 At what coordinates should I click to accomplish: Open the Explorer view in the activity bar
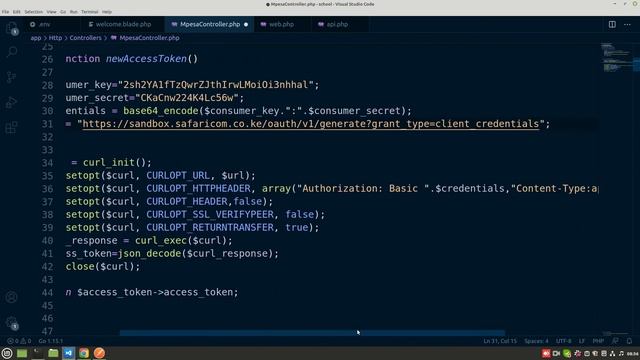pos(12,29)
